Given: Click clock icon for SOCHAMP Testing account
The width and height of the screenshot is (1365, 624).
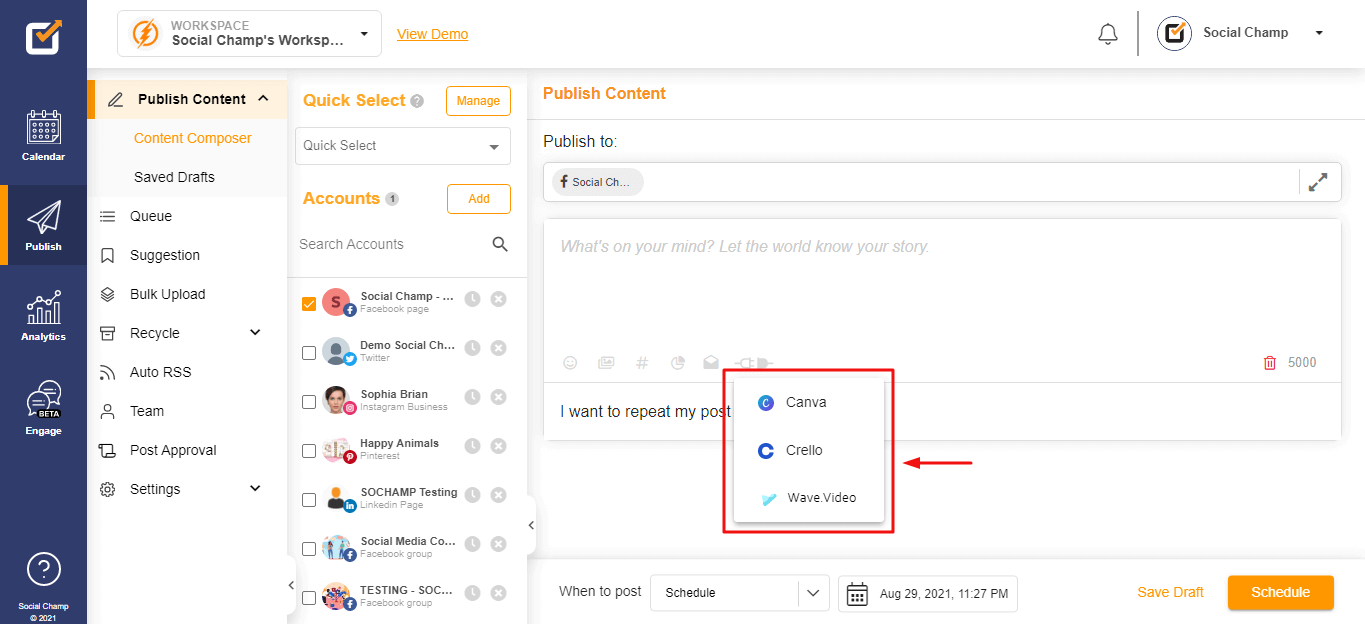Looking at the screenshot, I should (472, 495).
